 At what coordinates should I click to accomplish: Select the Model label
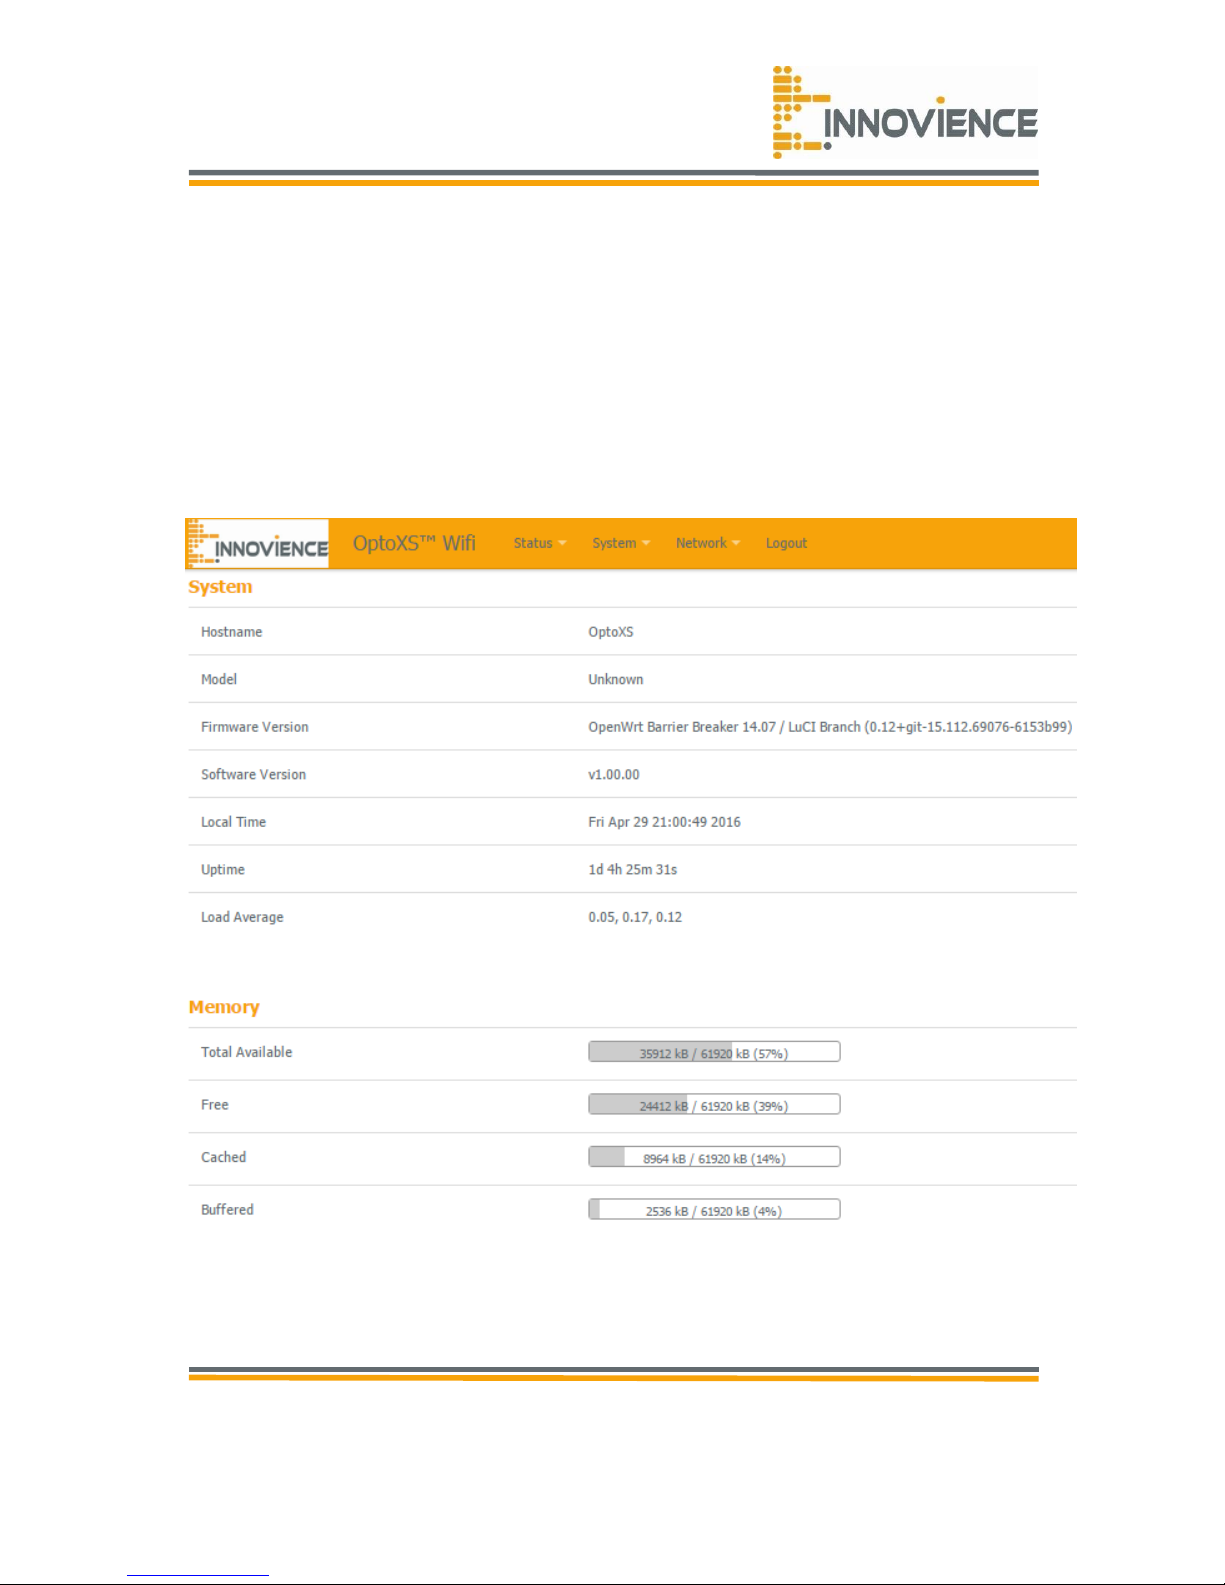pos(219,679)
